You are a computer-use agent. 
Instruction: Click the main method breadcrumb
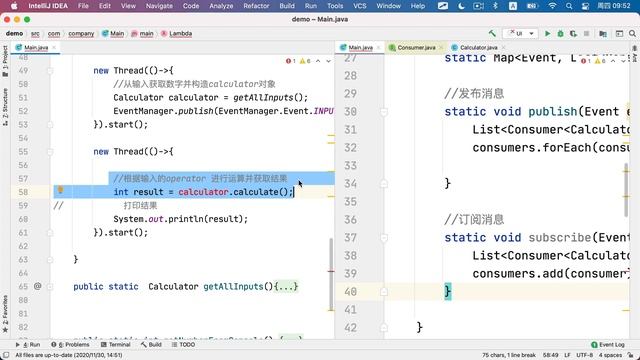142,33
